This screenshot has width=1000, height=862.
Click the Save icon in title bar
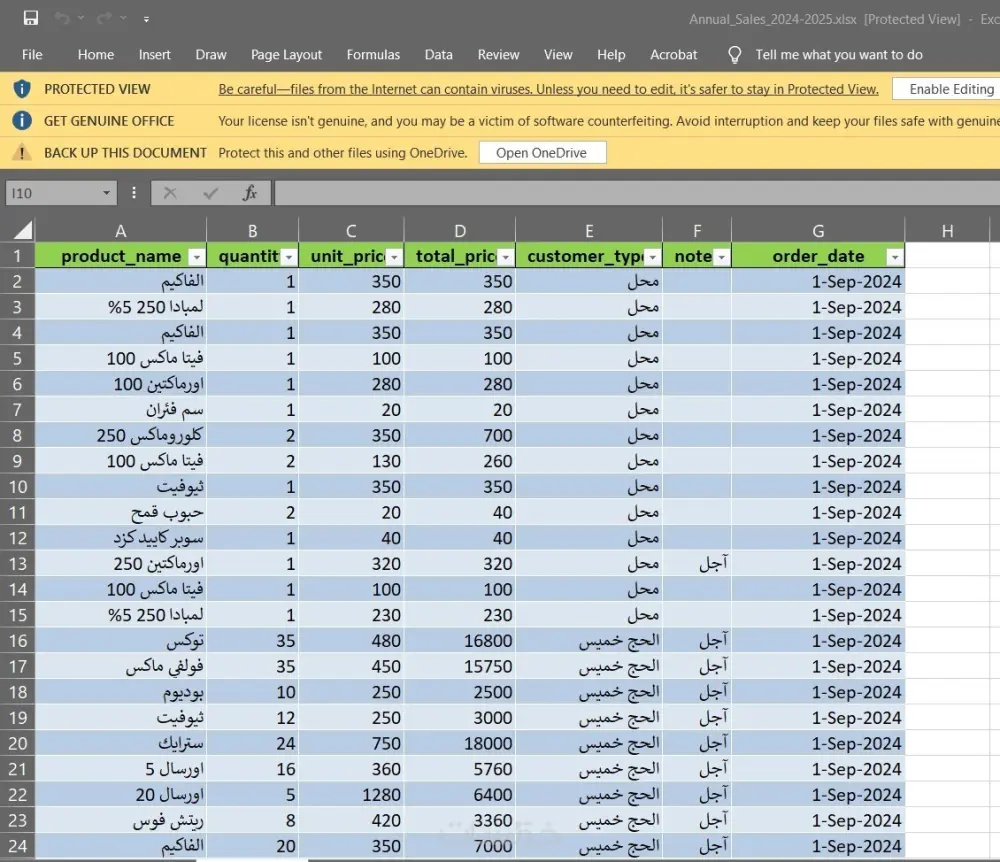(31, 18)
